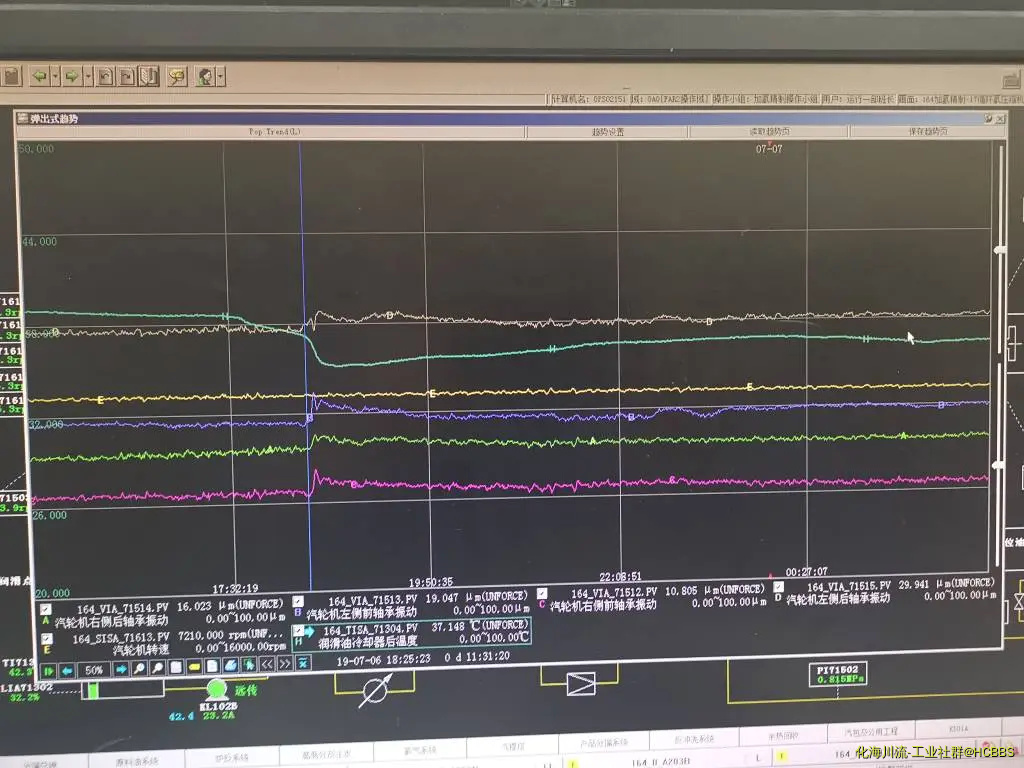Open the 读取趋势页 menu item
The width and height of the screenshot is (1024, 768).
(x=768, y=132)
